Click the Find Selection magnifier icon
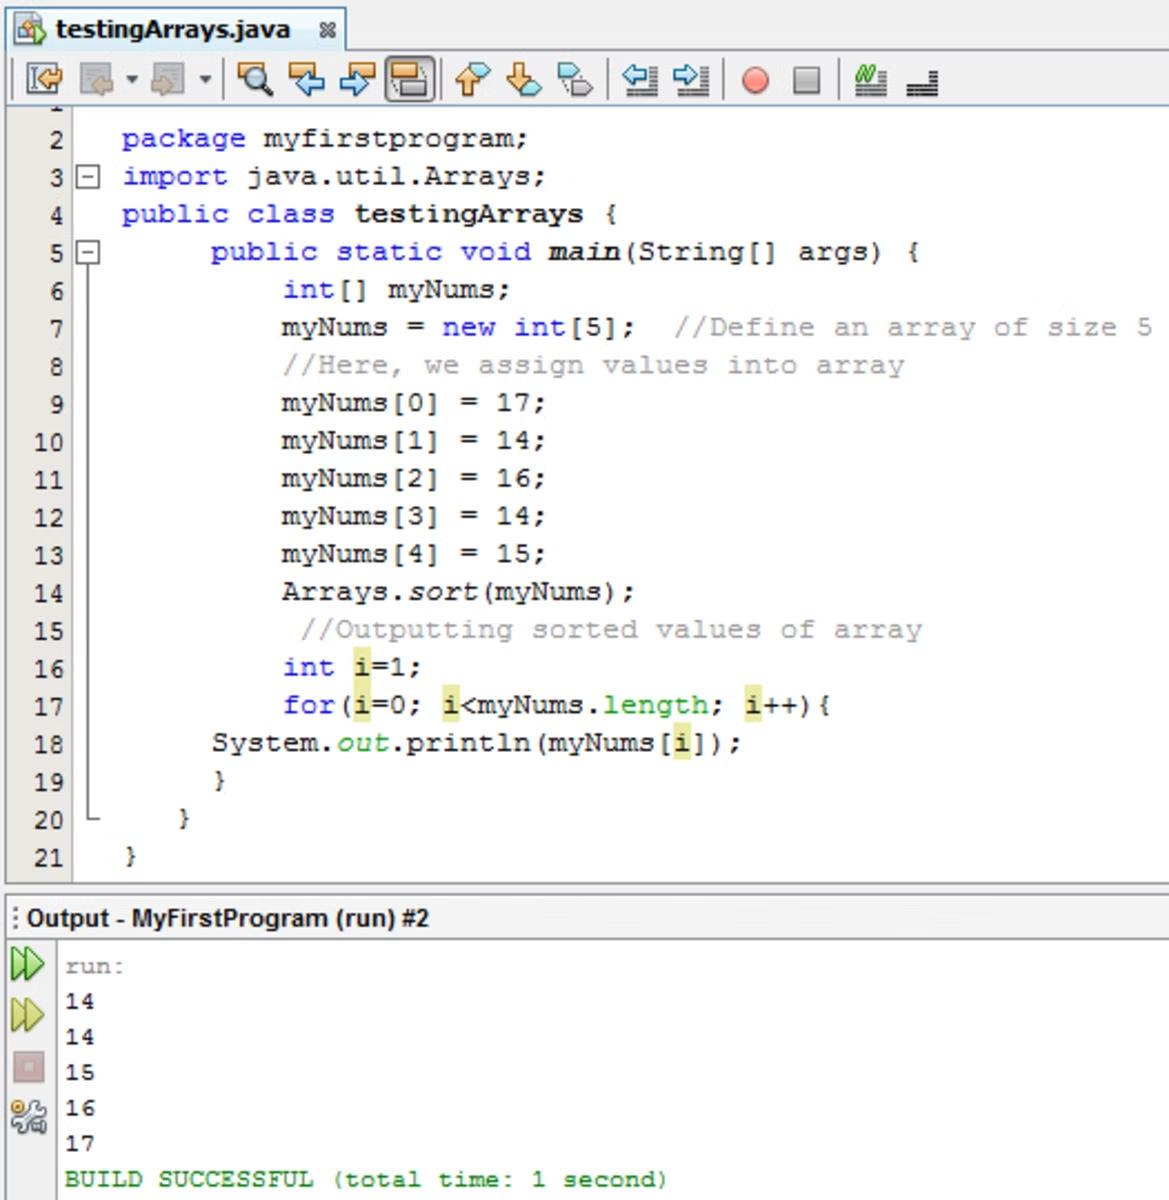This screenshot has width=1169, height=1200. (255, 79)
